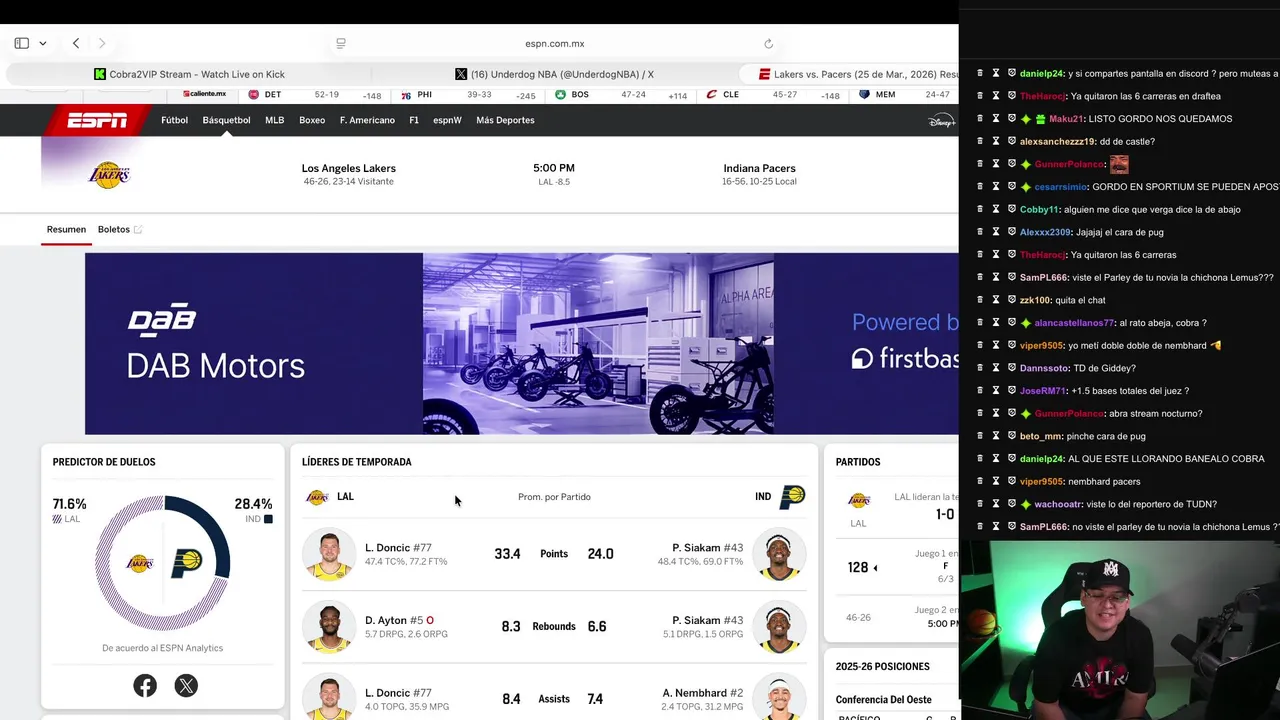Click the Disney+ logo in ESPN header

click(941, 121)
